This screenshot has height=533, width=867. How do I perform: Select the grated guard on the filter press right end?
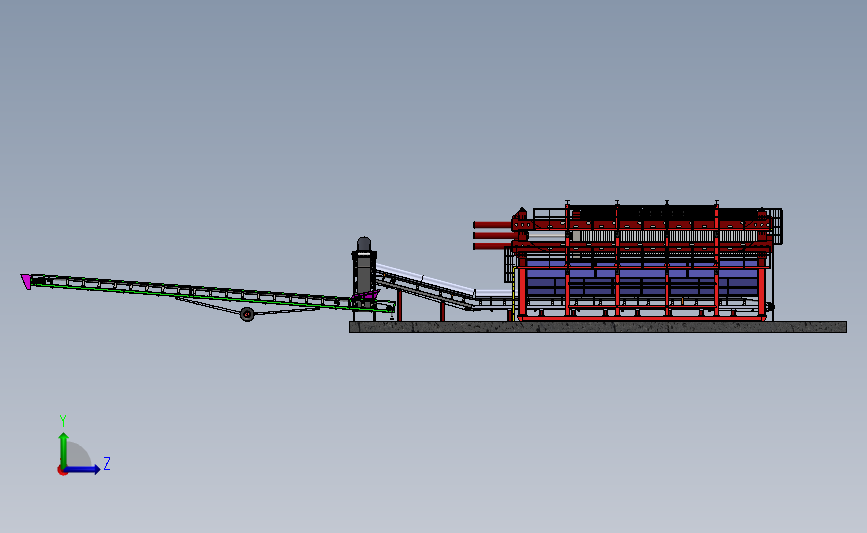coord(776,227)
